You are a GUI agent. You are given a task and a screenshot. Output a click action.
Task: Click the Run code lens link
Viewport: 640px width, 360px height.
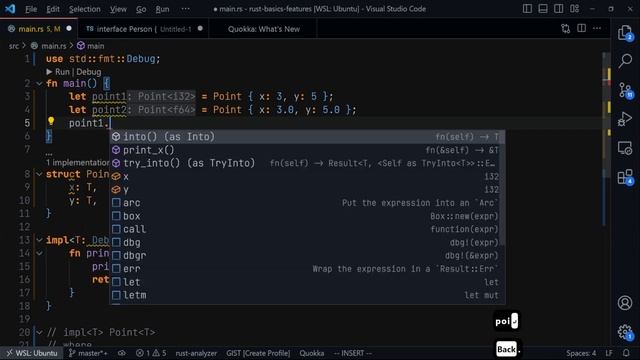pos(58,72)
